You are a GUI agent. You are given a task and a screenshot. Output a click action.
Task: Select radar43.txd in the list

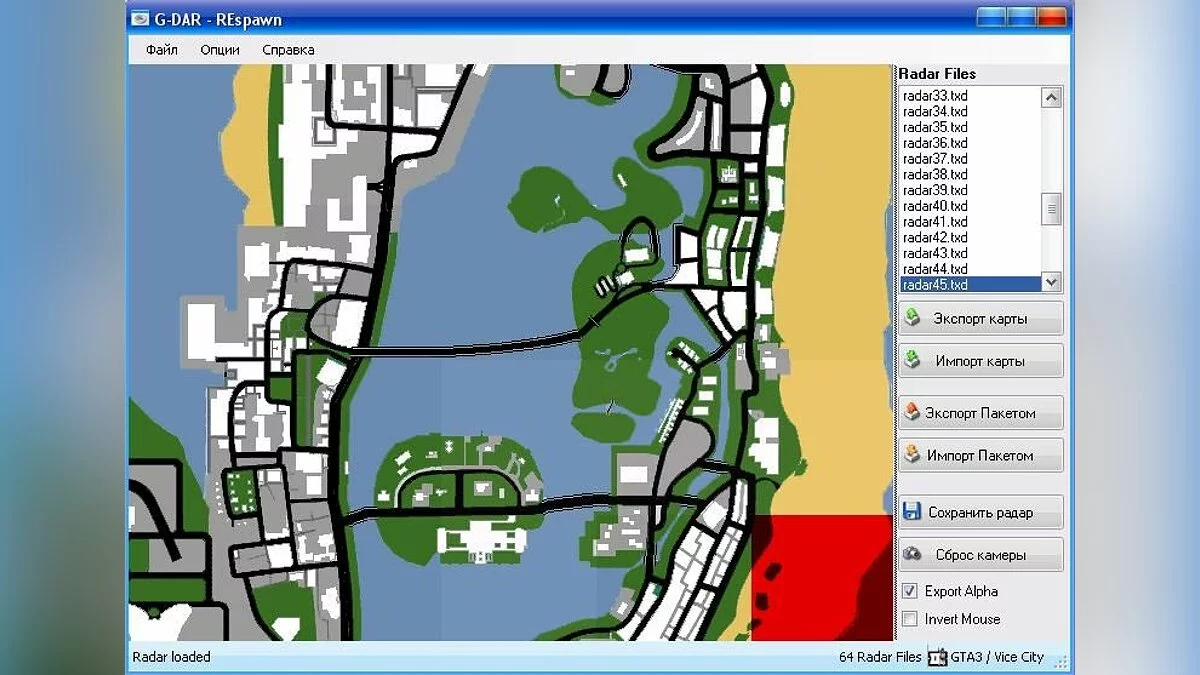(x=970, y=253)
